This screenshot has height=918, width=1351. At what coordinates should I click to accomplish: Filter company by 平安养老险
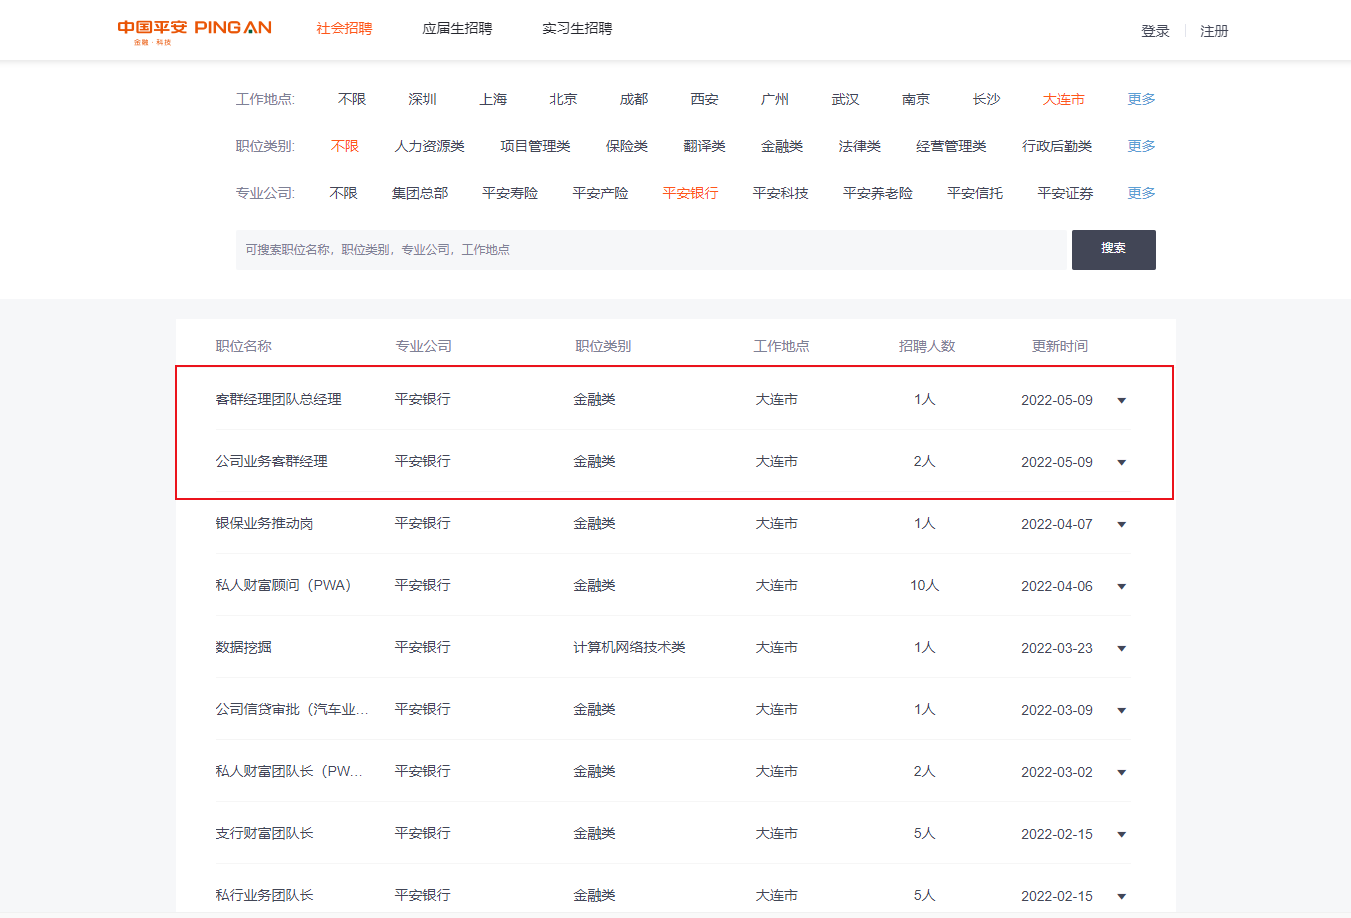878,193
